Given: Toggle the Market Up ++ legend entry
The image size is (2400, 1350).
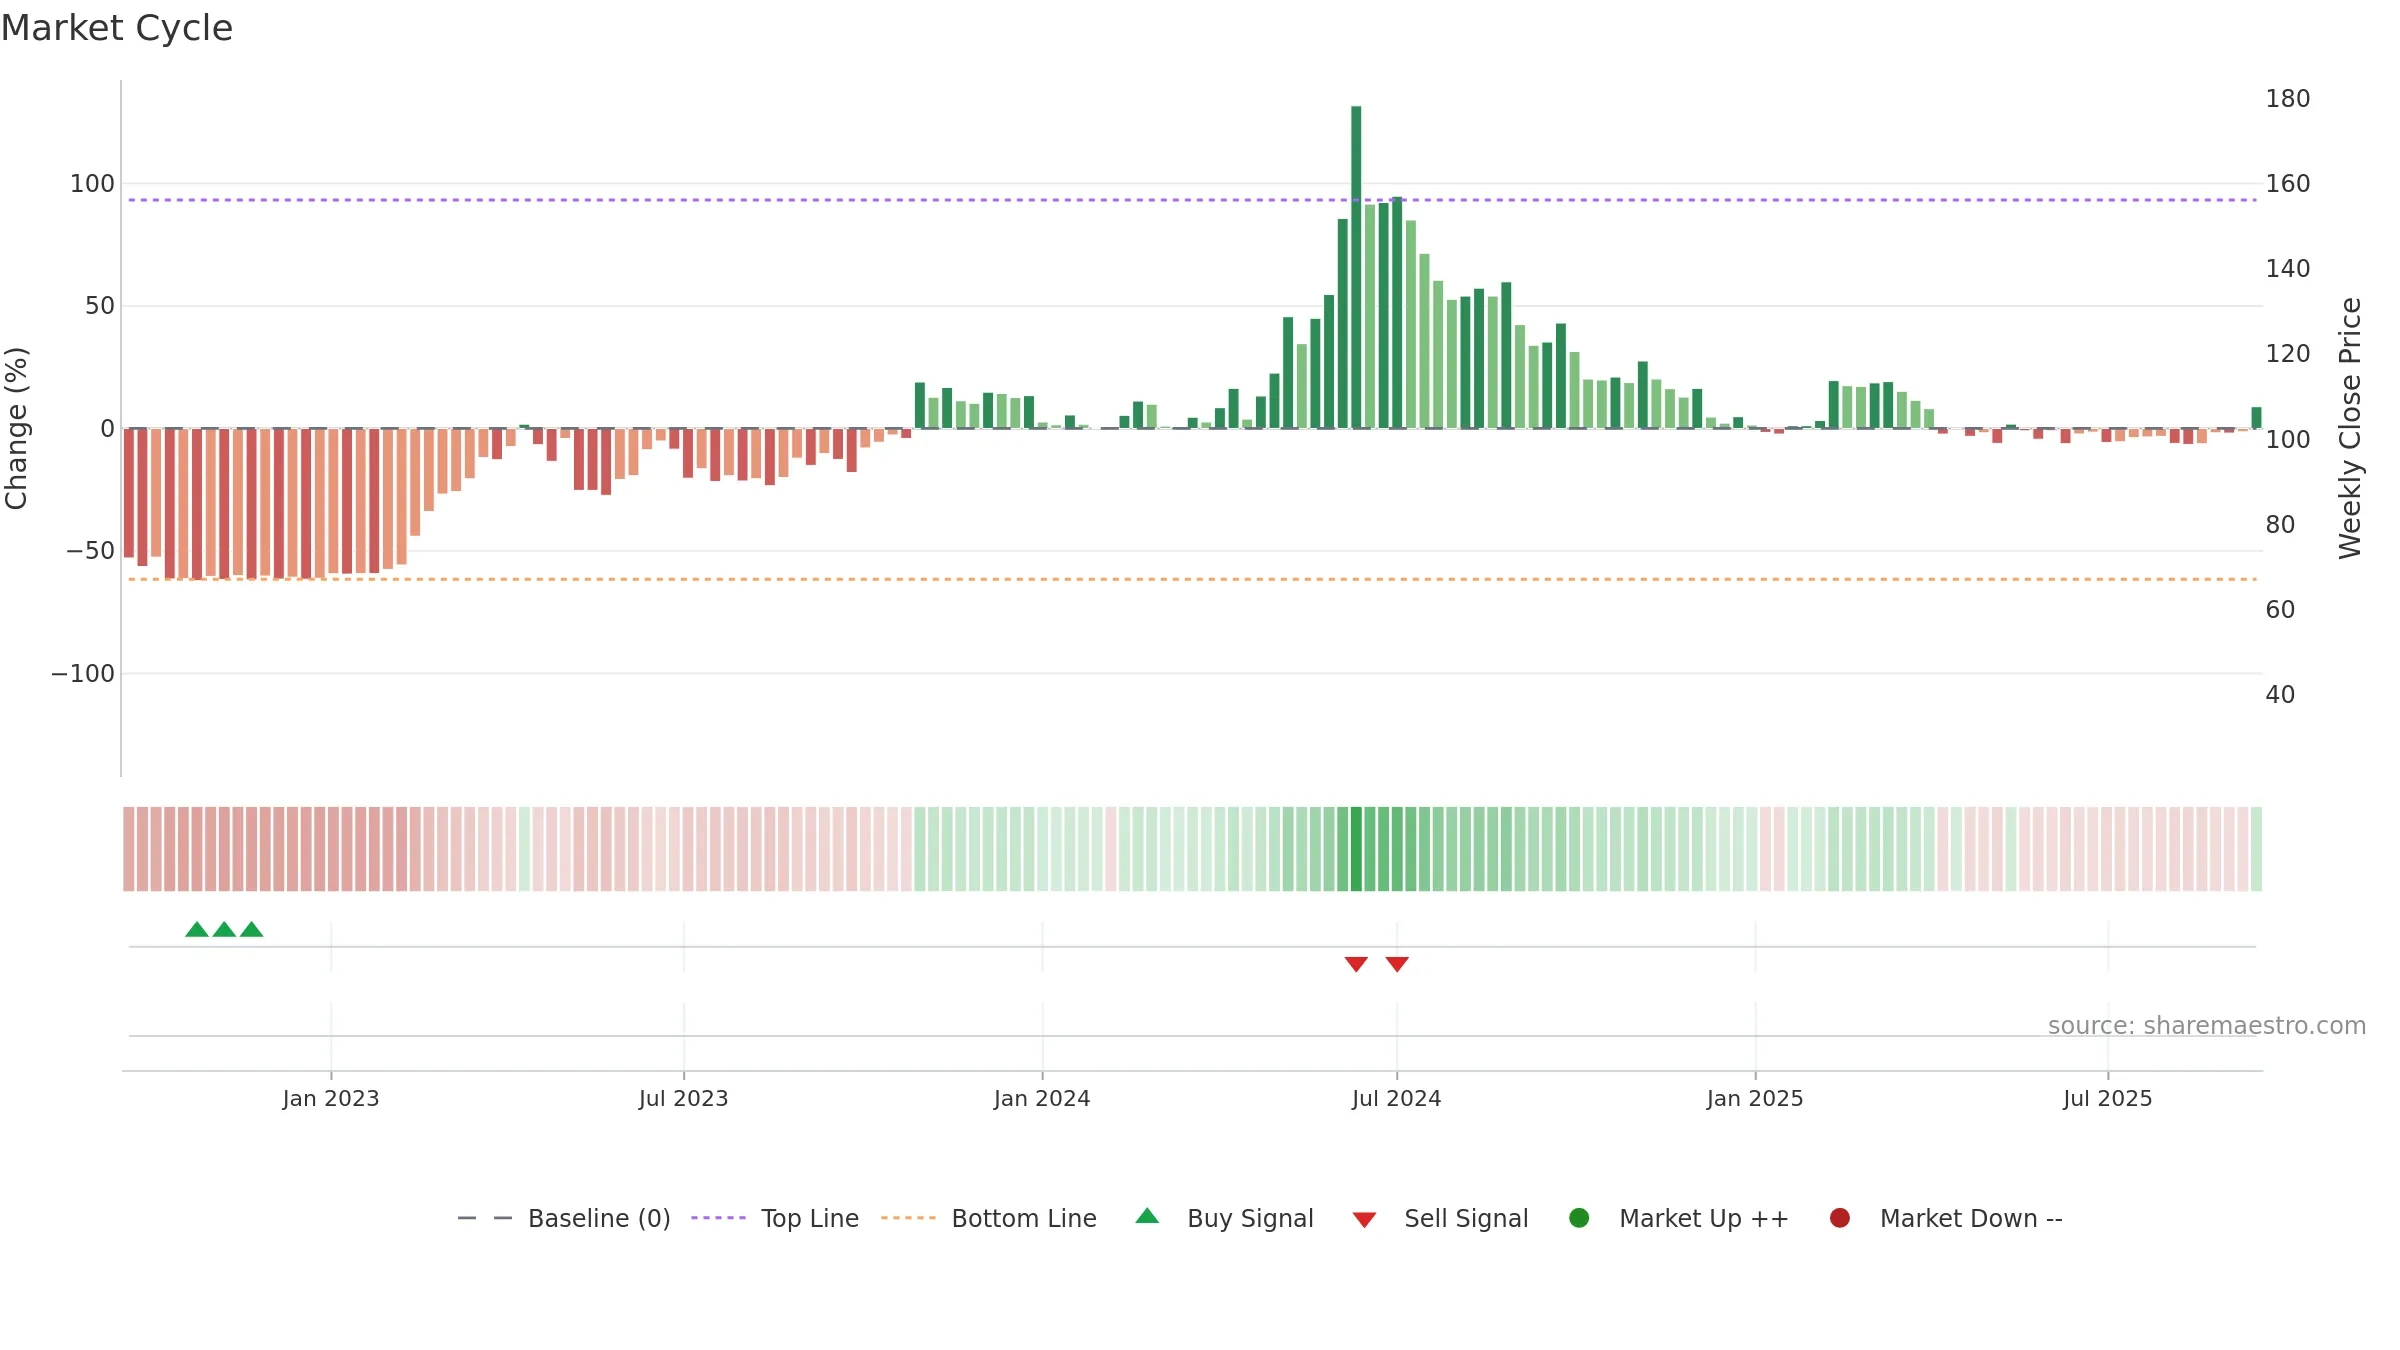Looking at the screenshot, I should (x=1679, y=1218).
